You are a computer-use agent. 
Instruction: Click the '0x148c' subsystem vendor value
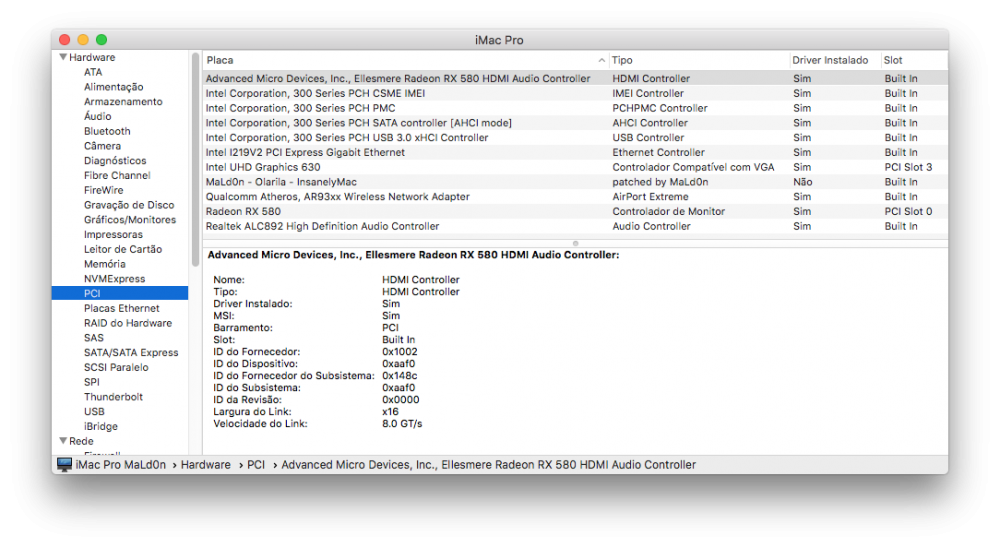(x=400, y=376)
